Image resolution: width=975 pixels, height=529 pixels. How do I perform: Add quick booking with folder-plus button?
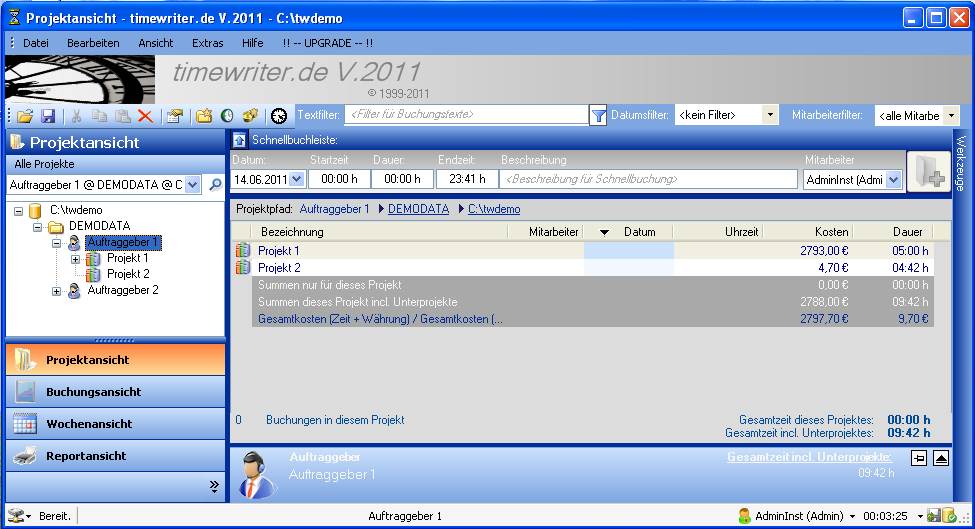tap(929, 172)
